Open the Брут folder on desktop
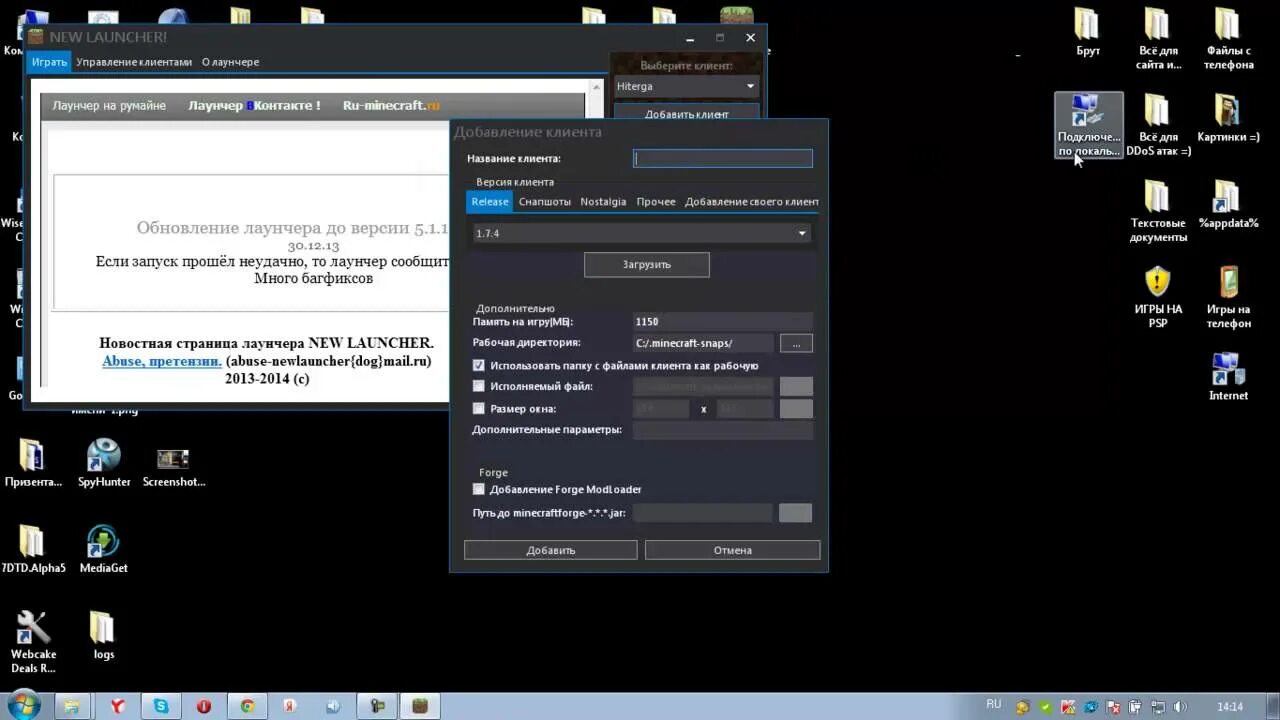1280x720 pixels. [x=1088, y=32]
